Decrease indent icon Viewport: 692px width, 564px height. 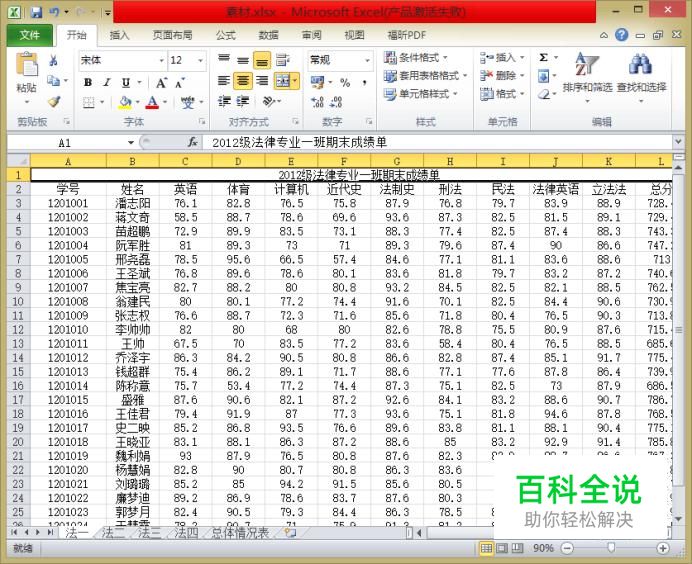tap(224, 102)
